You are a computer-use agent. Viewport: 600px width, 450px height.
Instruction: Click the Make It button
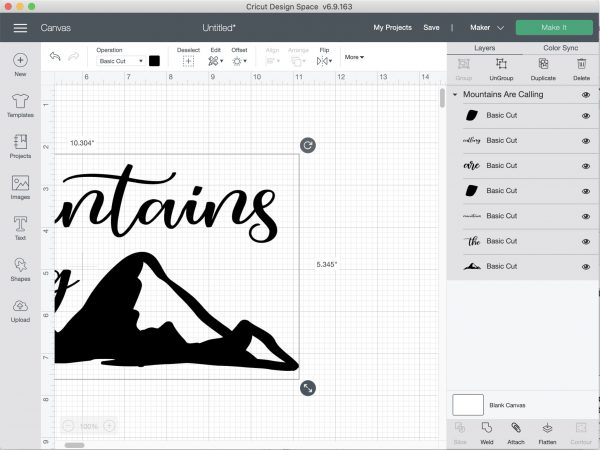click(x=554, y=28)
